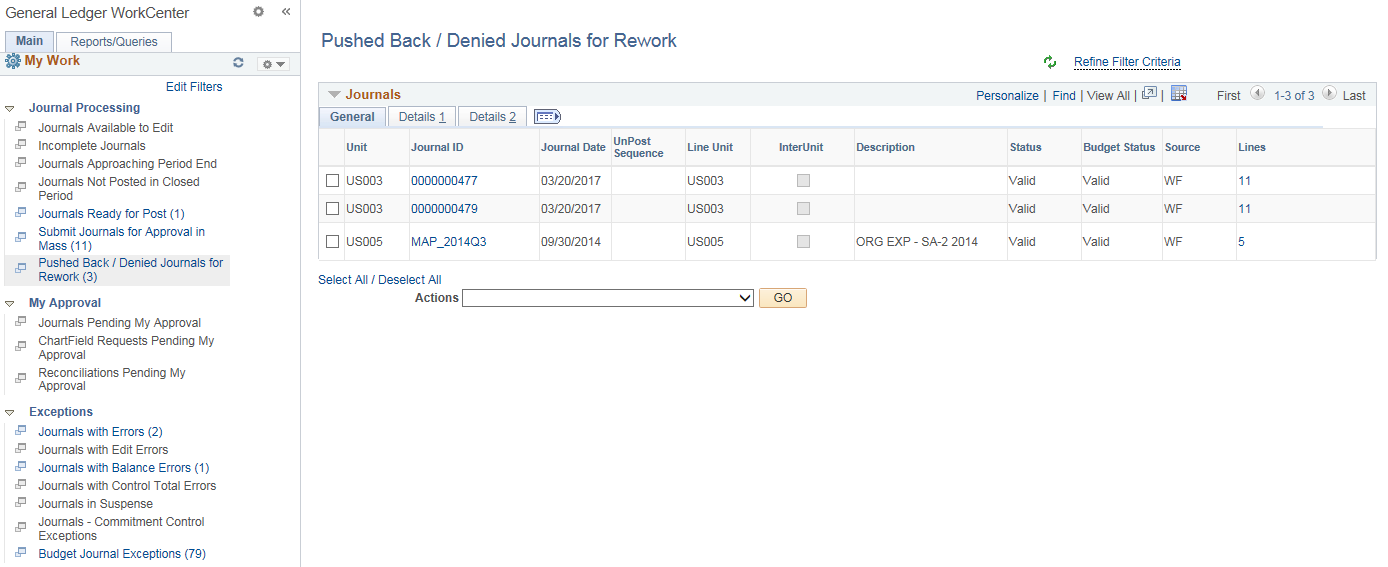Click Show all columns tab icon
Screen dimensions: 1388x567
coord(547,117)
